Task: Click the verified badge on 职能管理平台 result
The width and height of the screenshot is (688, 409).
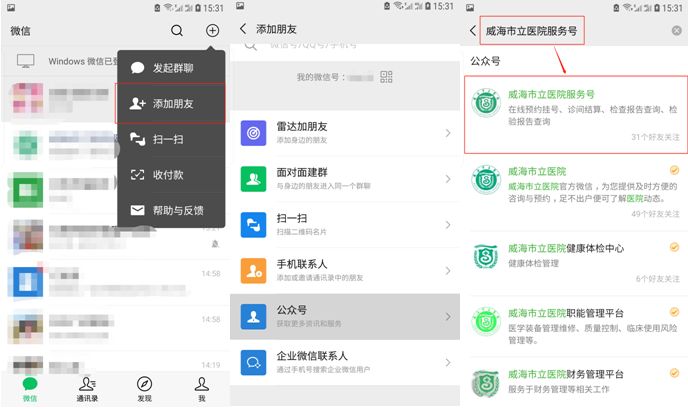Action: click(x=674, y=312)
